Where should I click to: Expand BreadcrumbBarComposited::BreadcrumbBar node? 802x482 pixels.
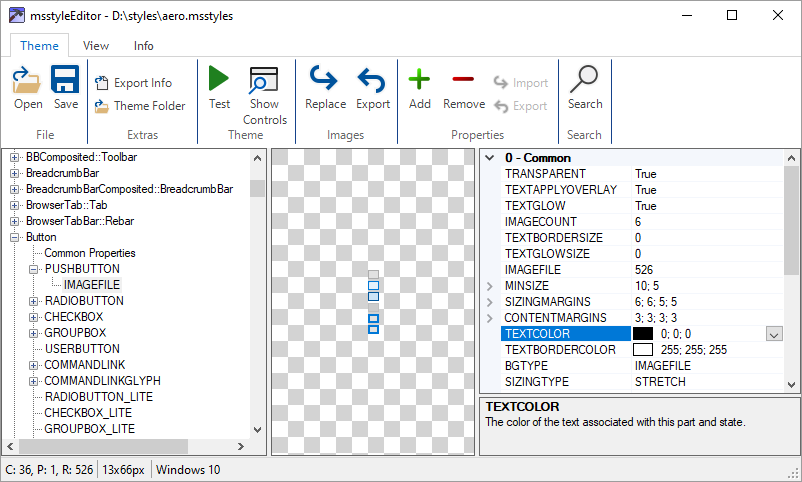(x=15, y=189)
